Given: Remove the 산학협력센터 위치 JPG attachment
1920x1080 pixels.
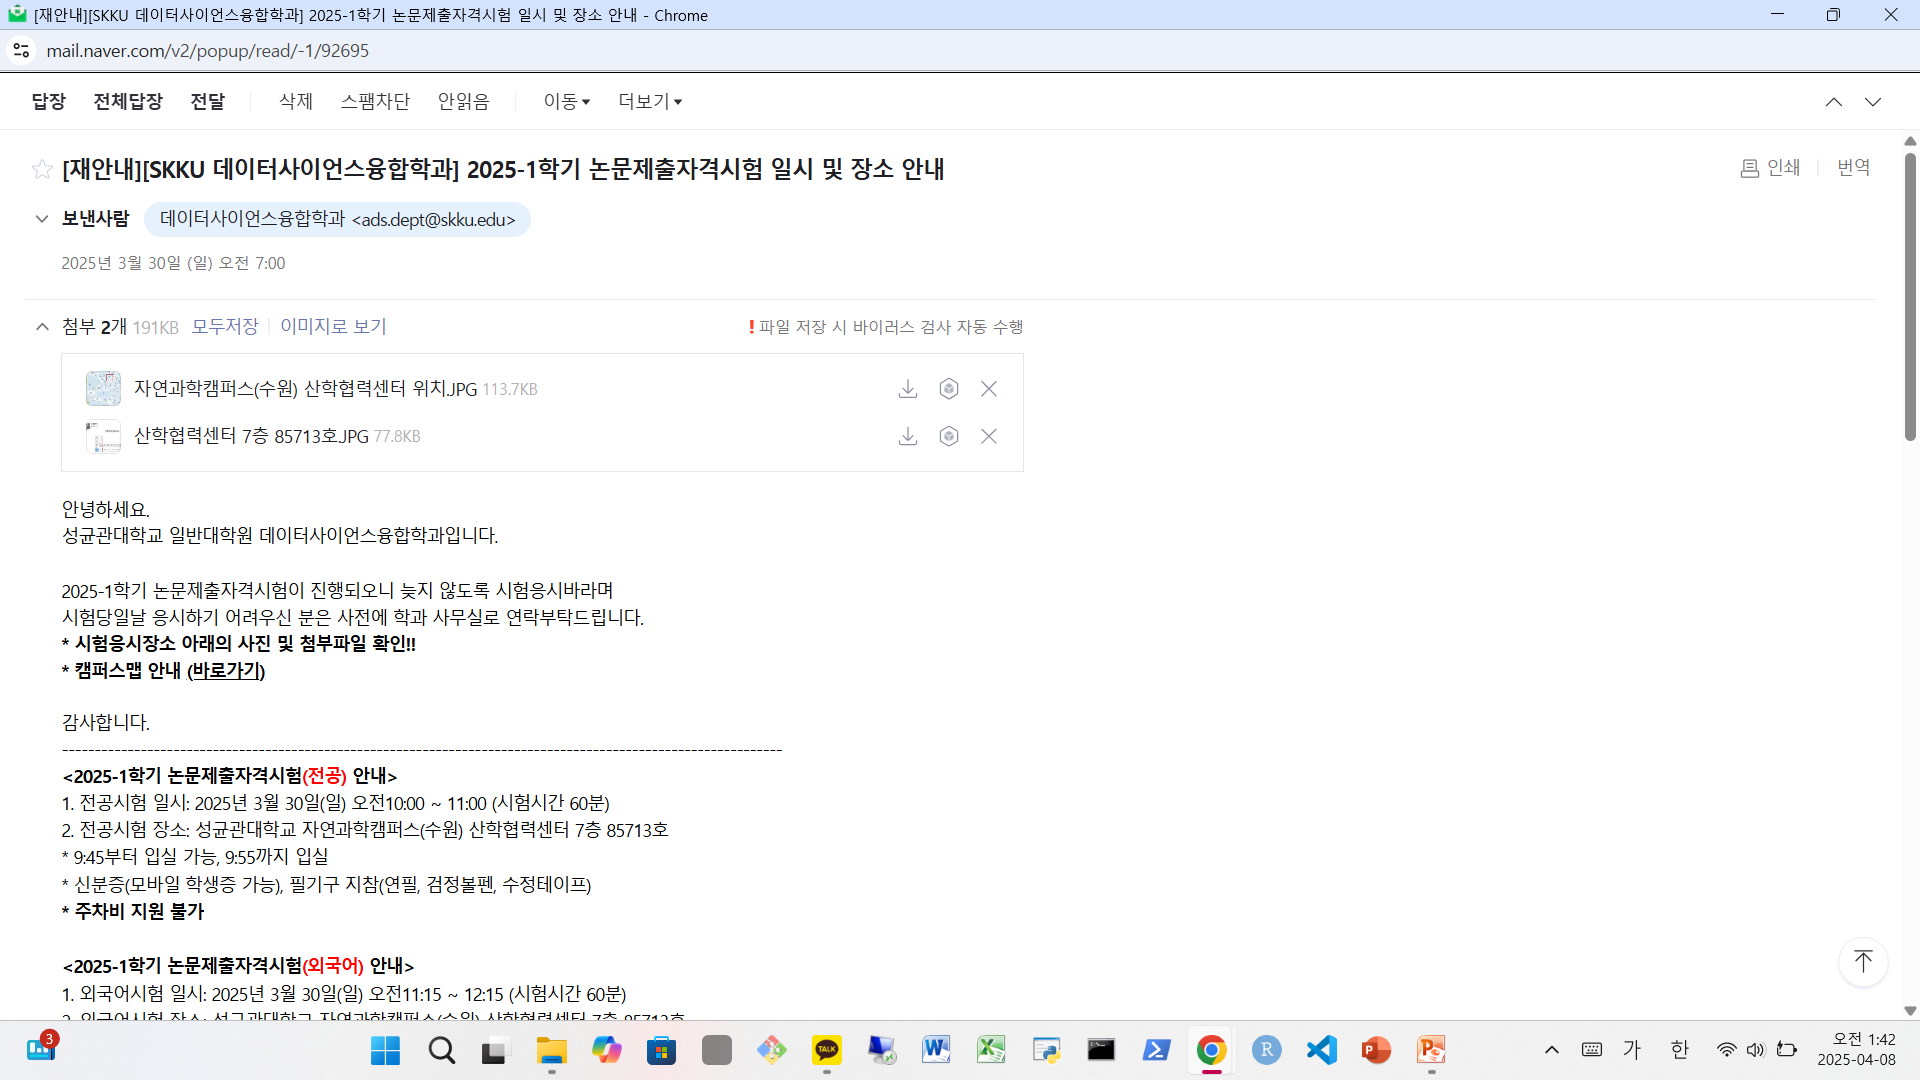Looking at the screenshot, I should point(988,389).
